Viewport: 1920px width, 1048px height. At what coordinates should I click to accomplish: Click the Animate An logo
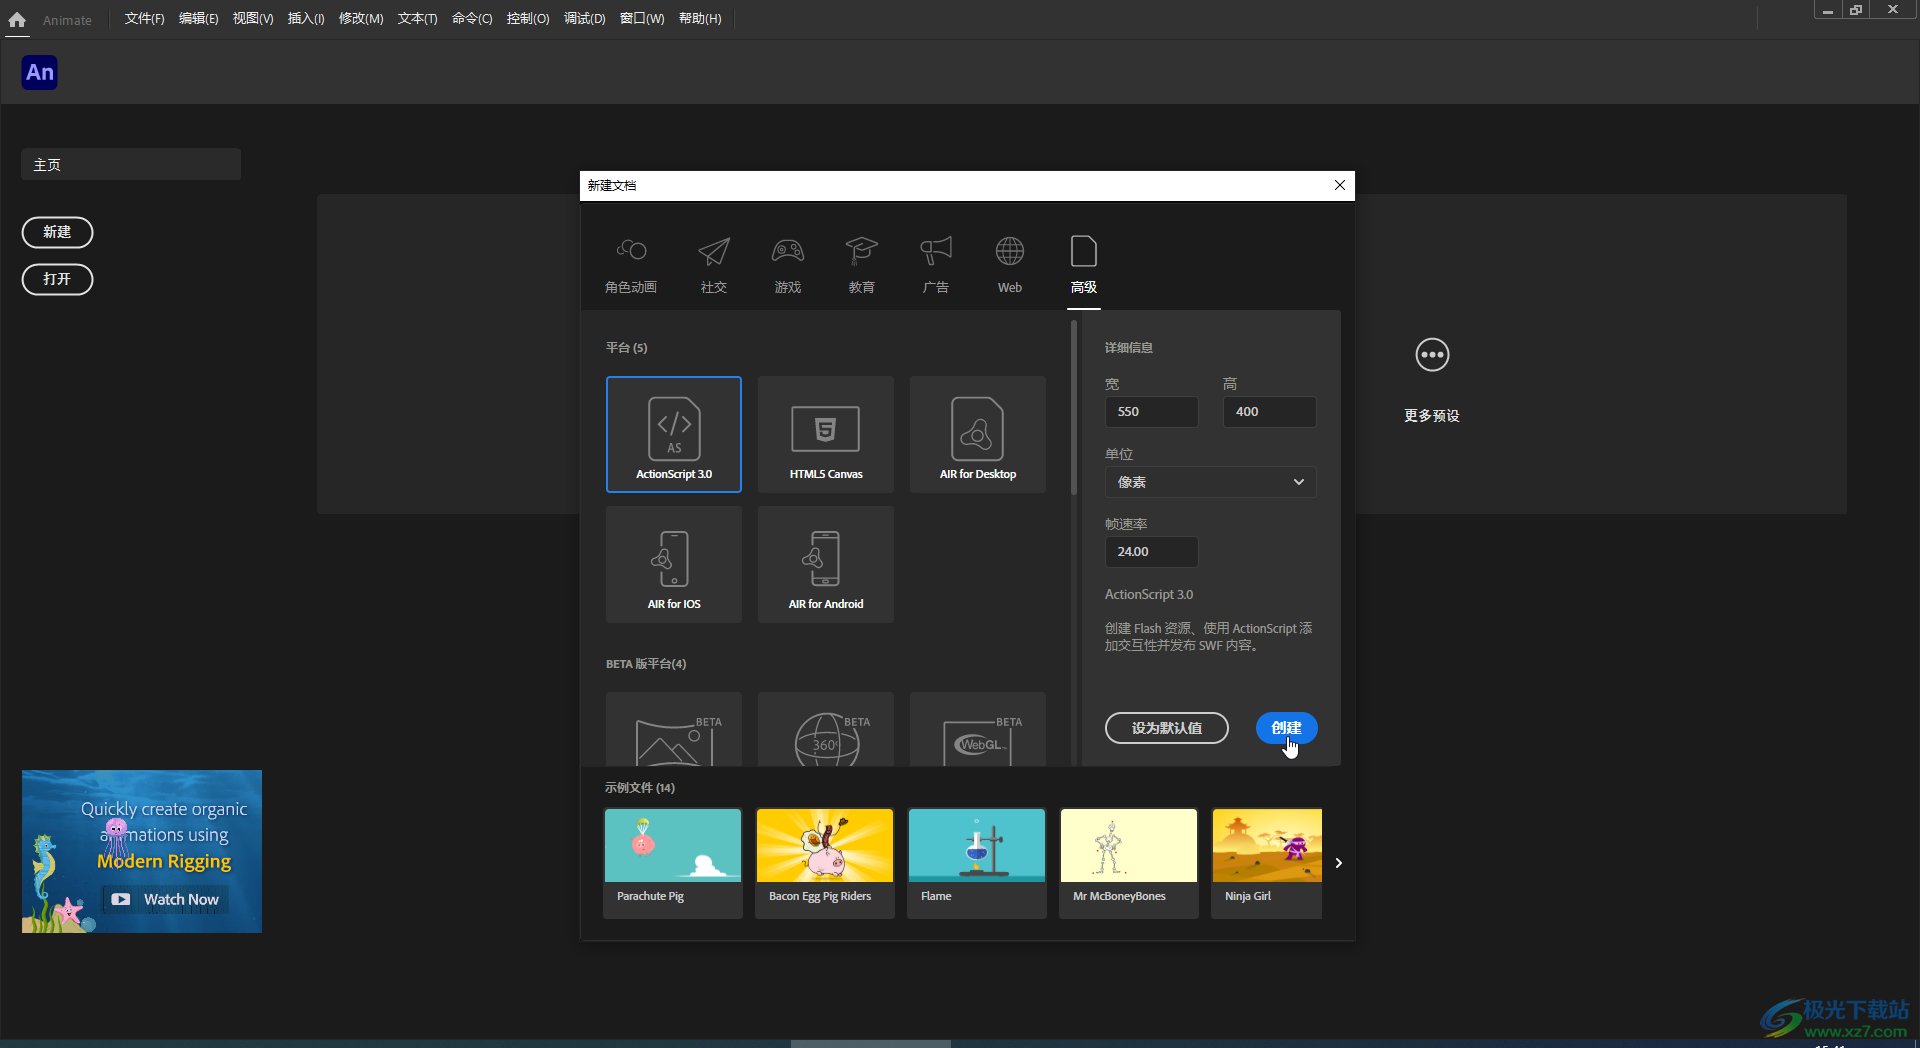pyautogui.click(x=40, y=72)
